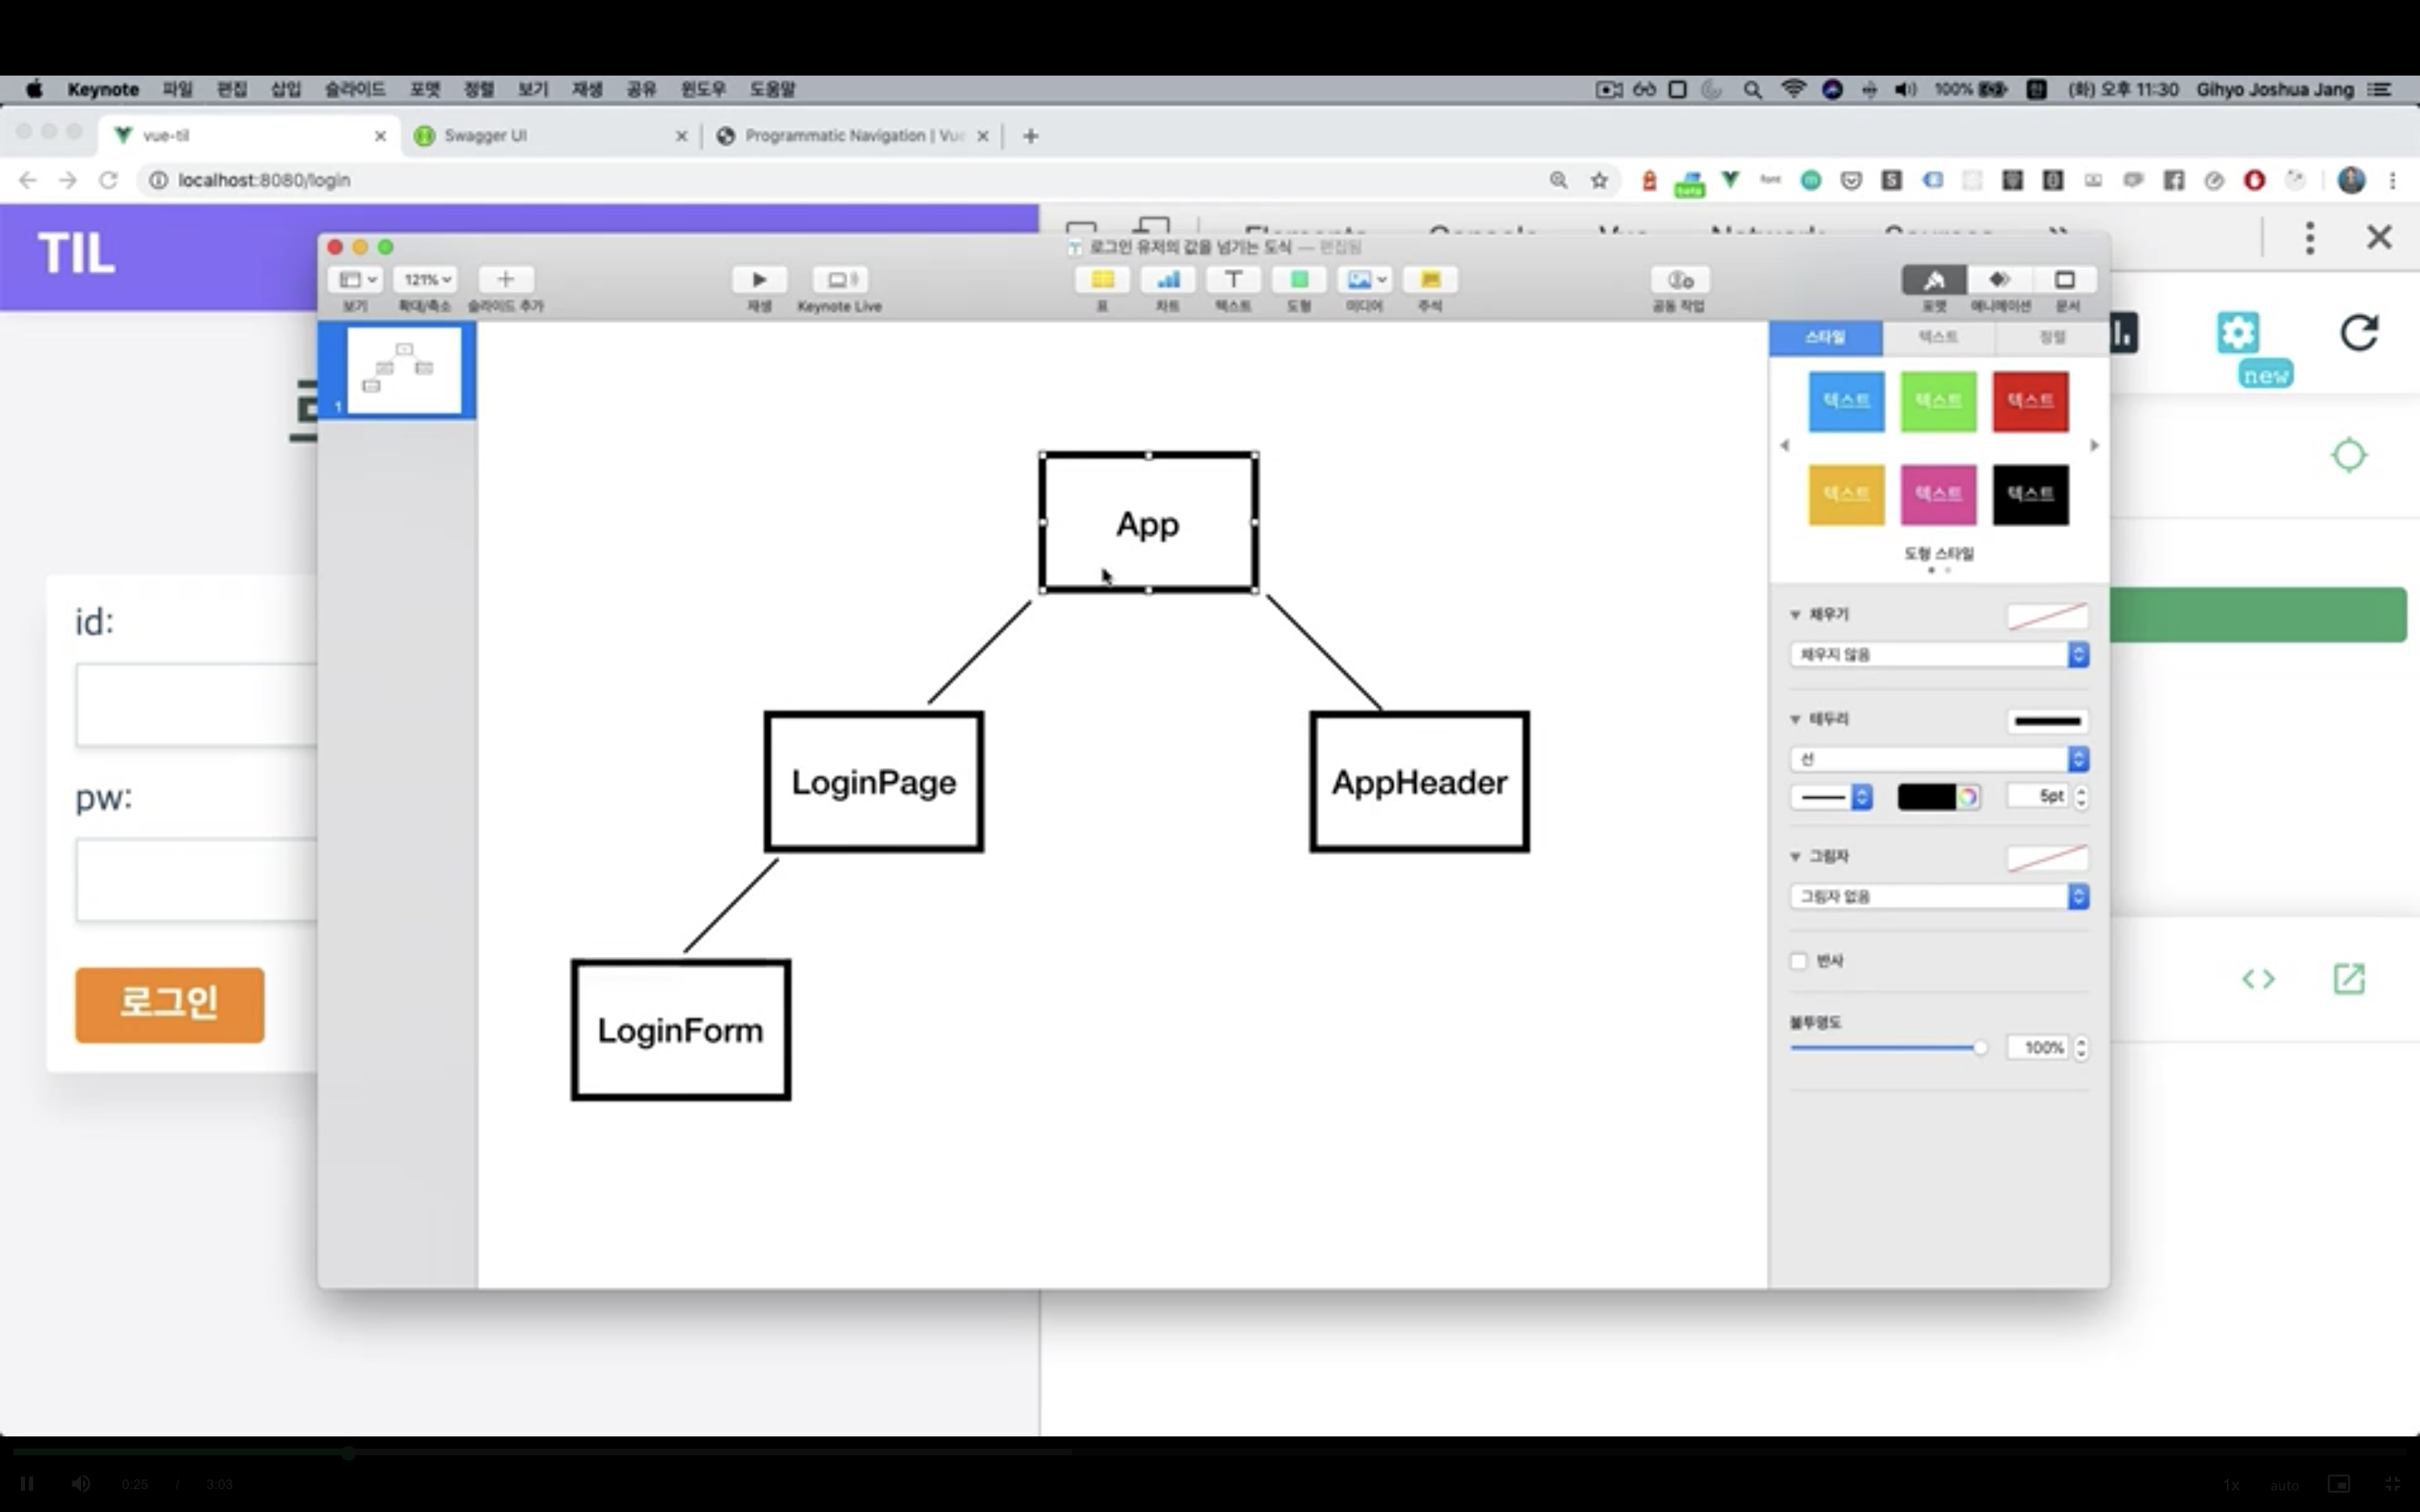The height and width of the screenshot is (1512, 2420).
Task: Enable the Reflection checkbox
Action: 1799,961
